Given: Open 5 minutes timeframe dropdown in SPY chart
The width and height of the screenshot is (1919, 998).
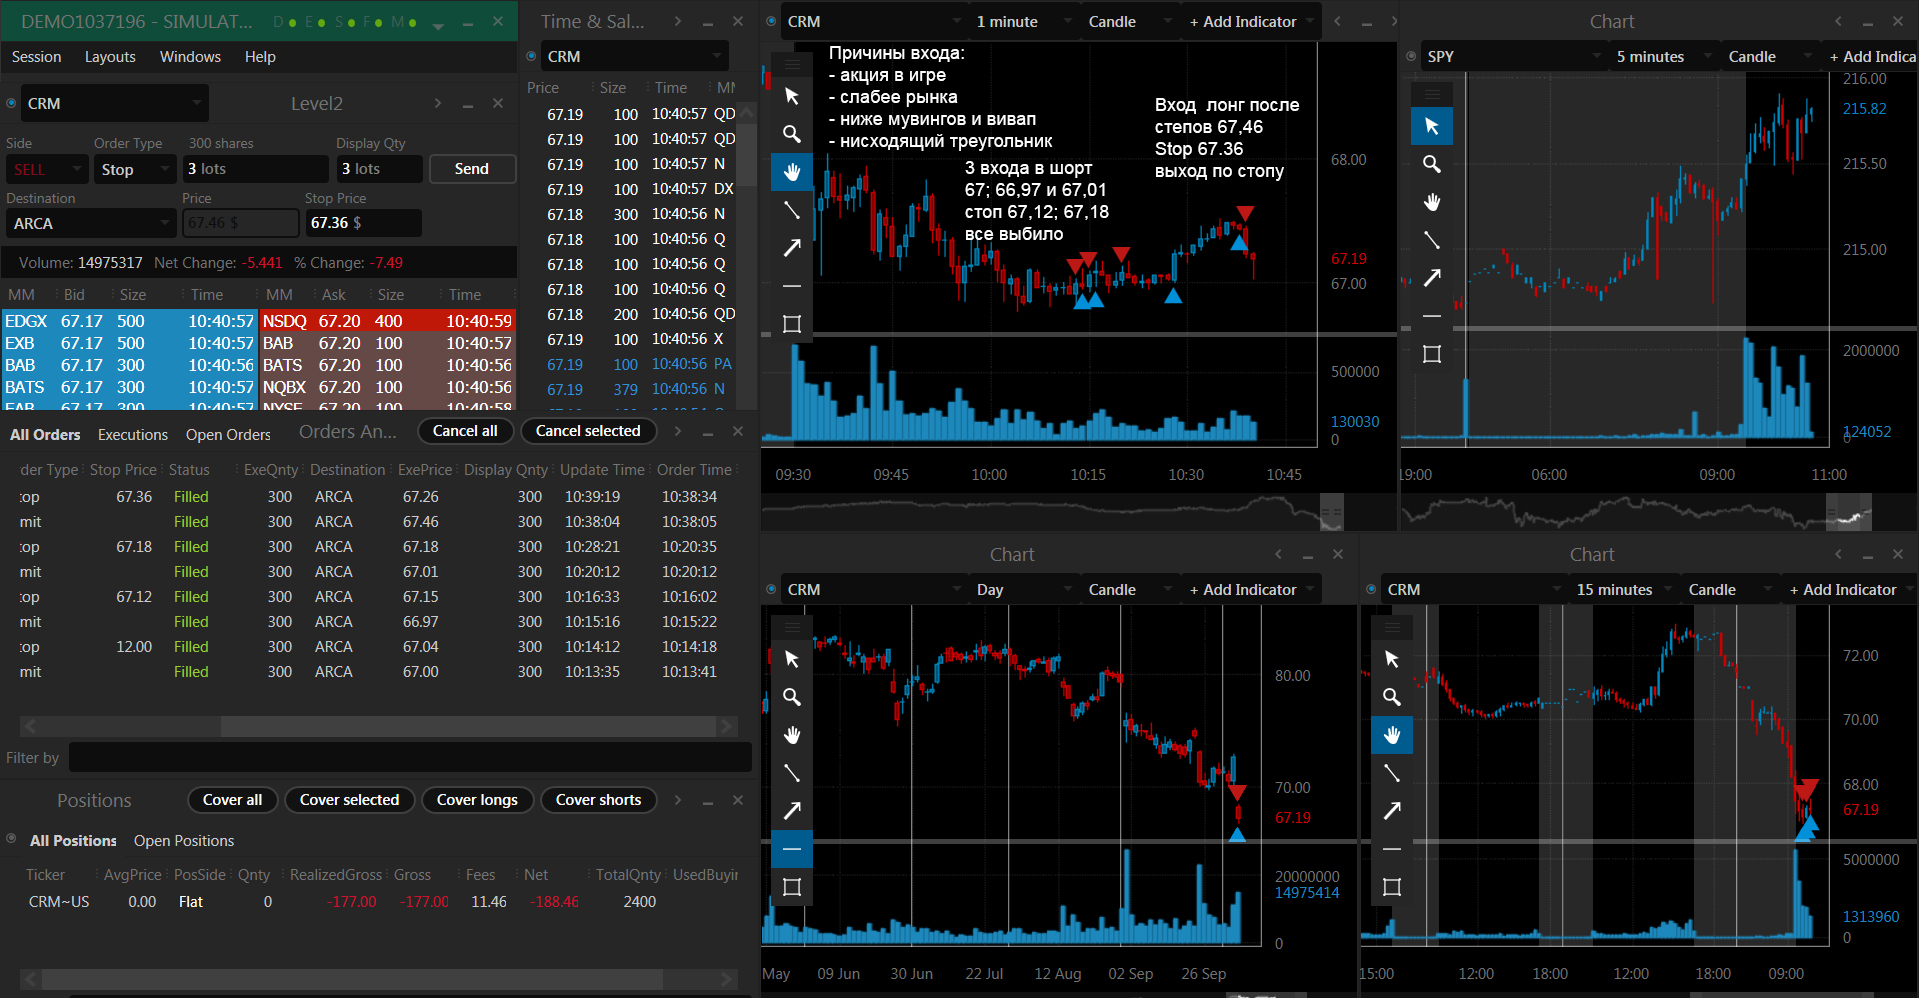Looking at the screenshot, I should [1663, 56].
